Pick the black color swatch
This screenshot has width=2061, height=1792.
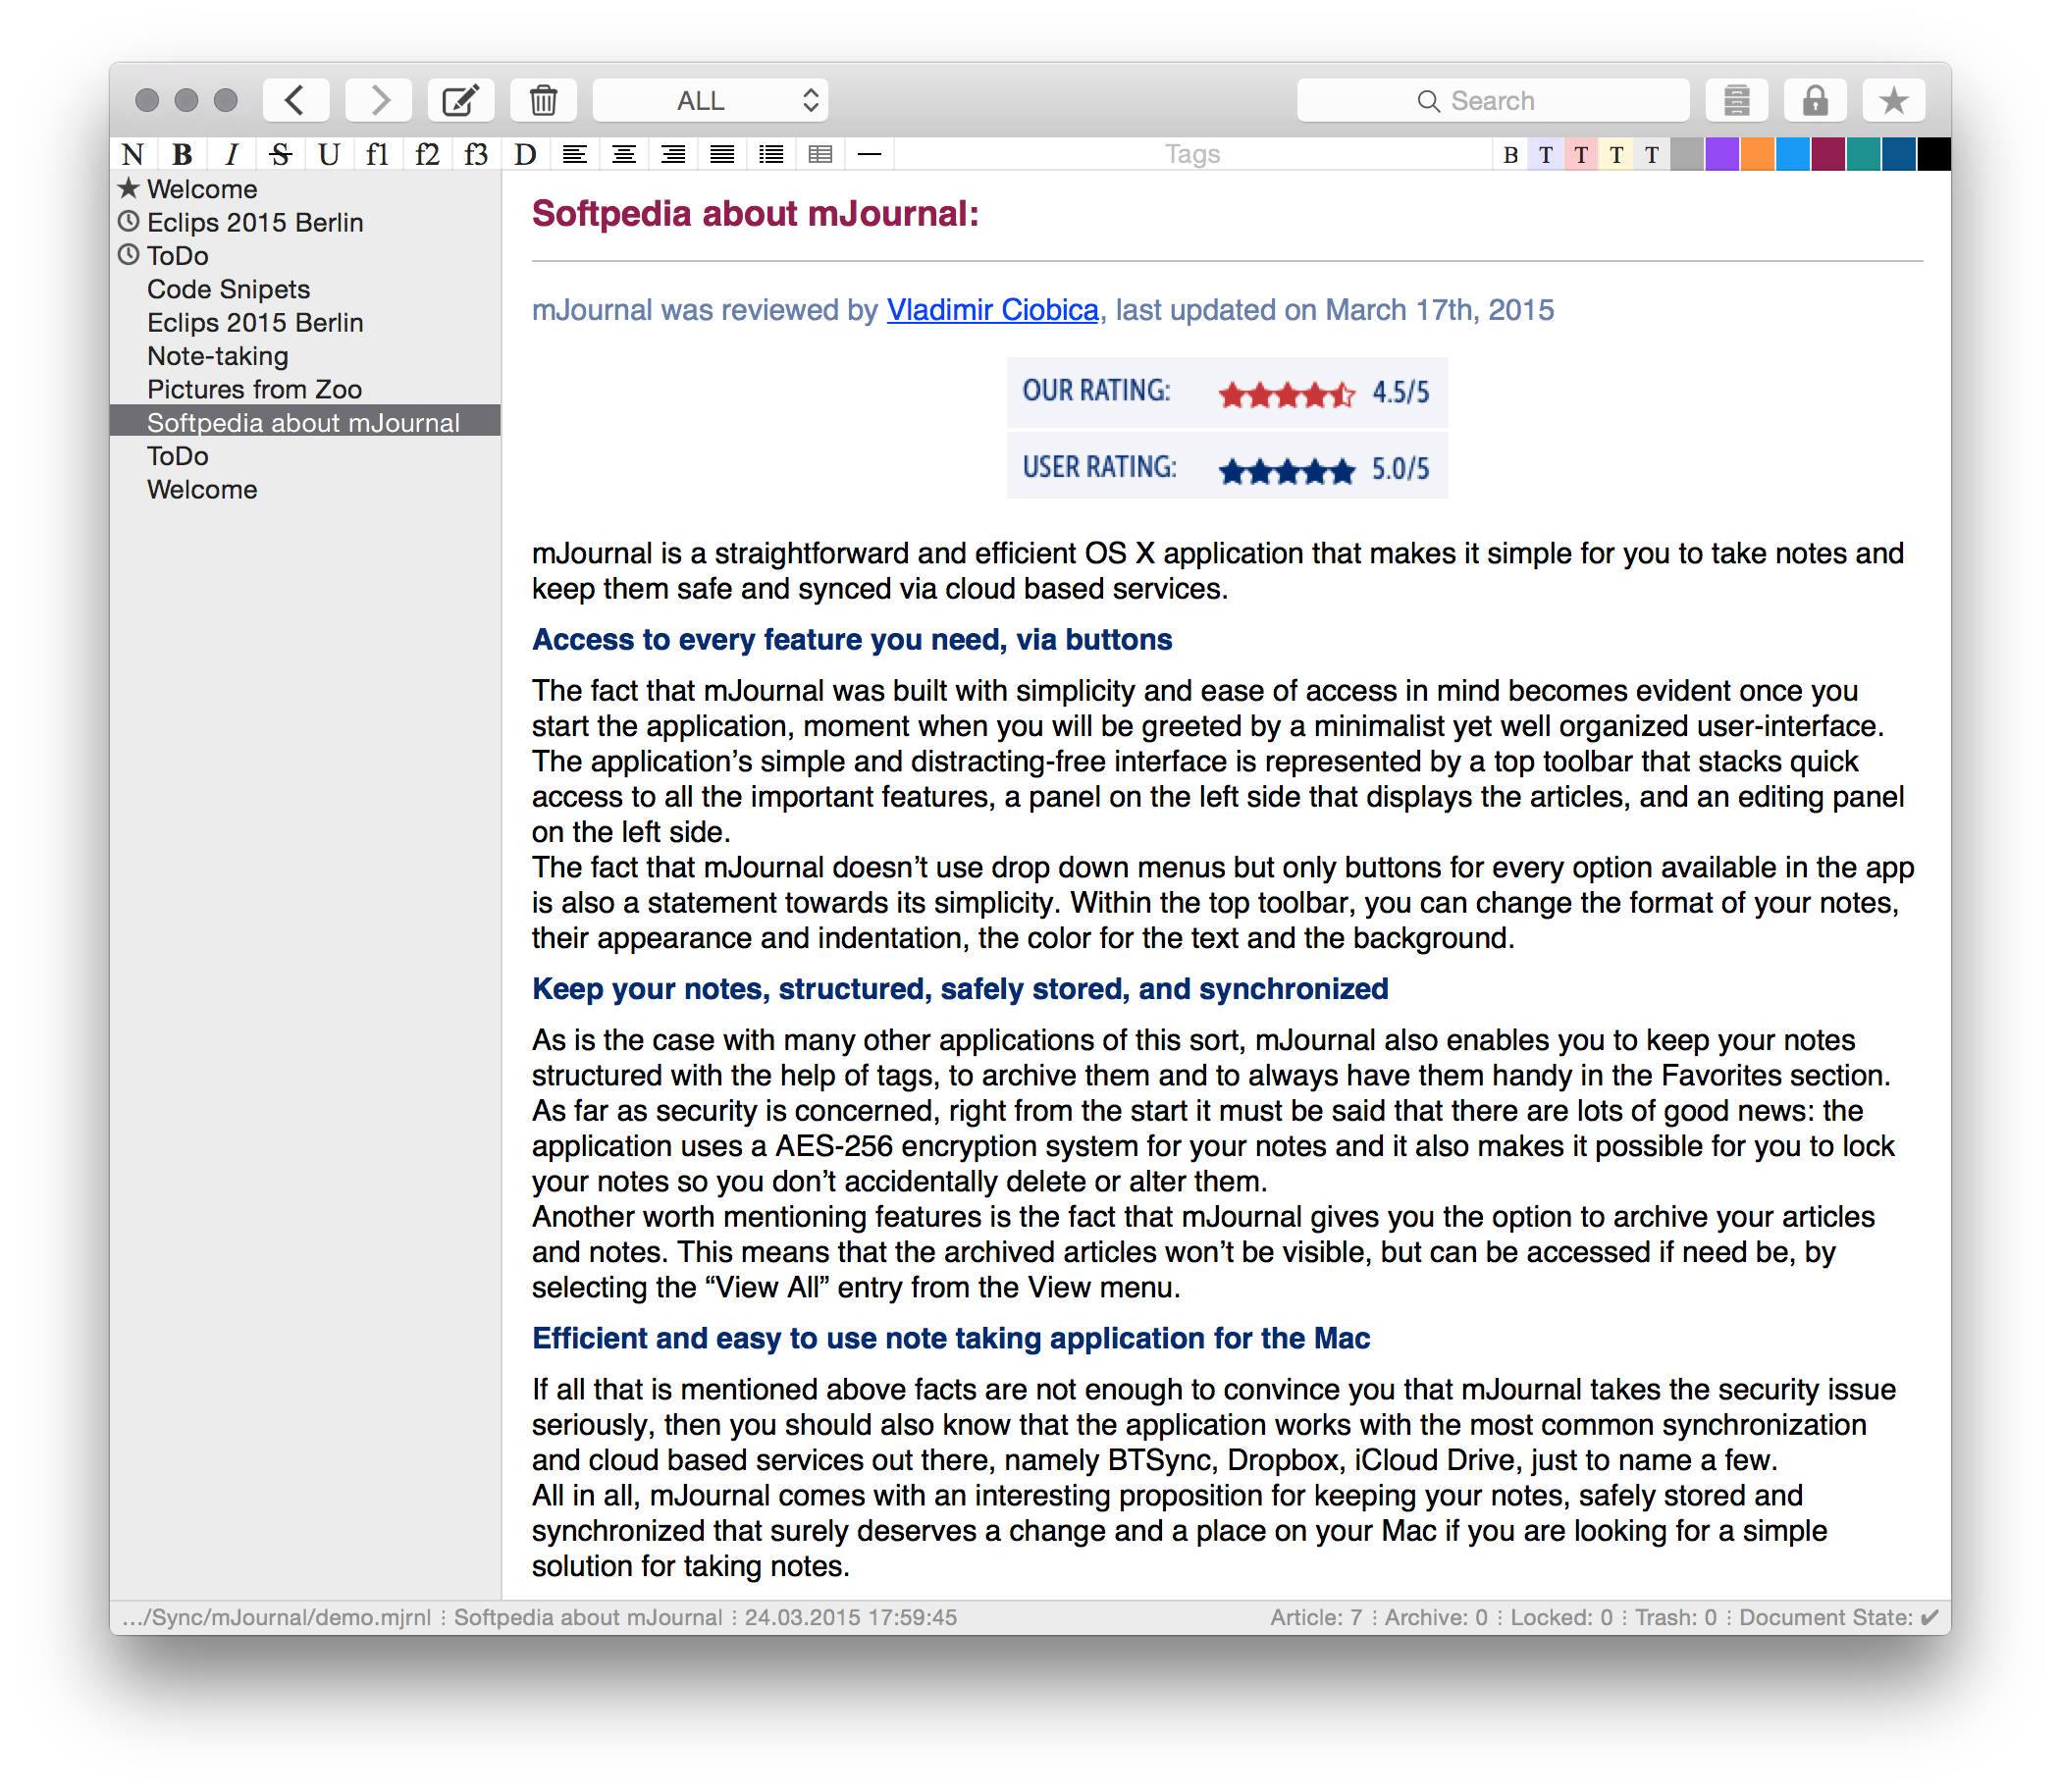(x=1932, y=154)
